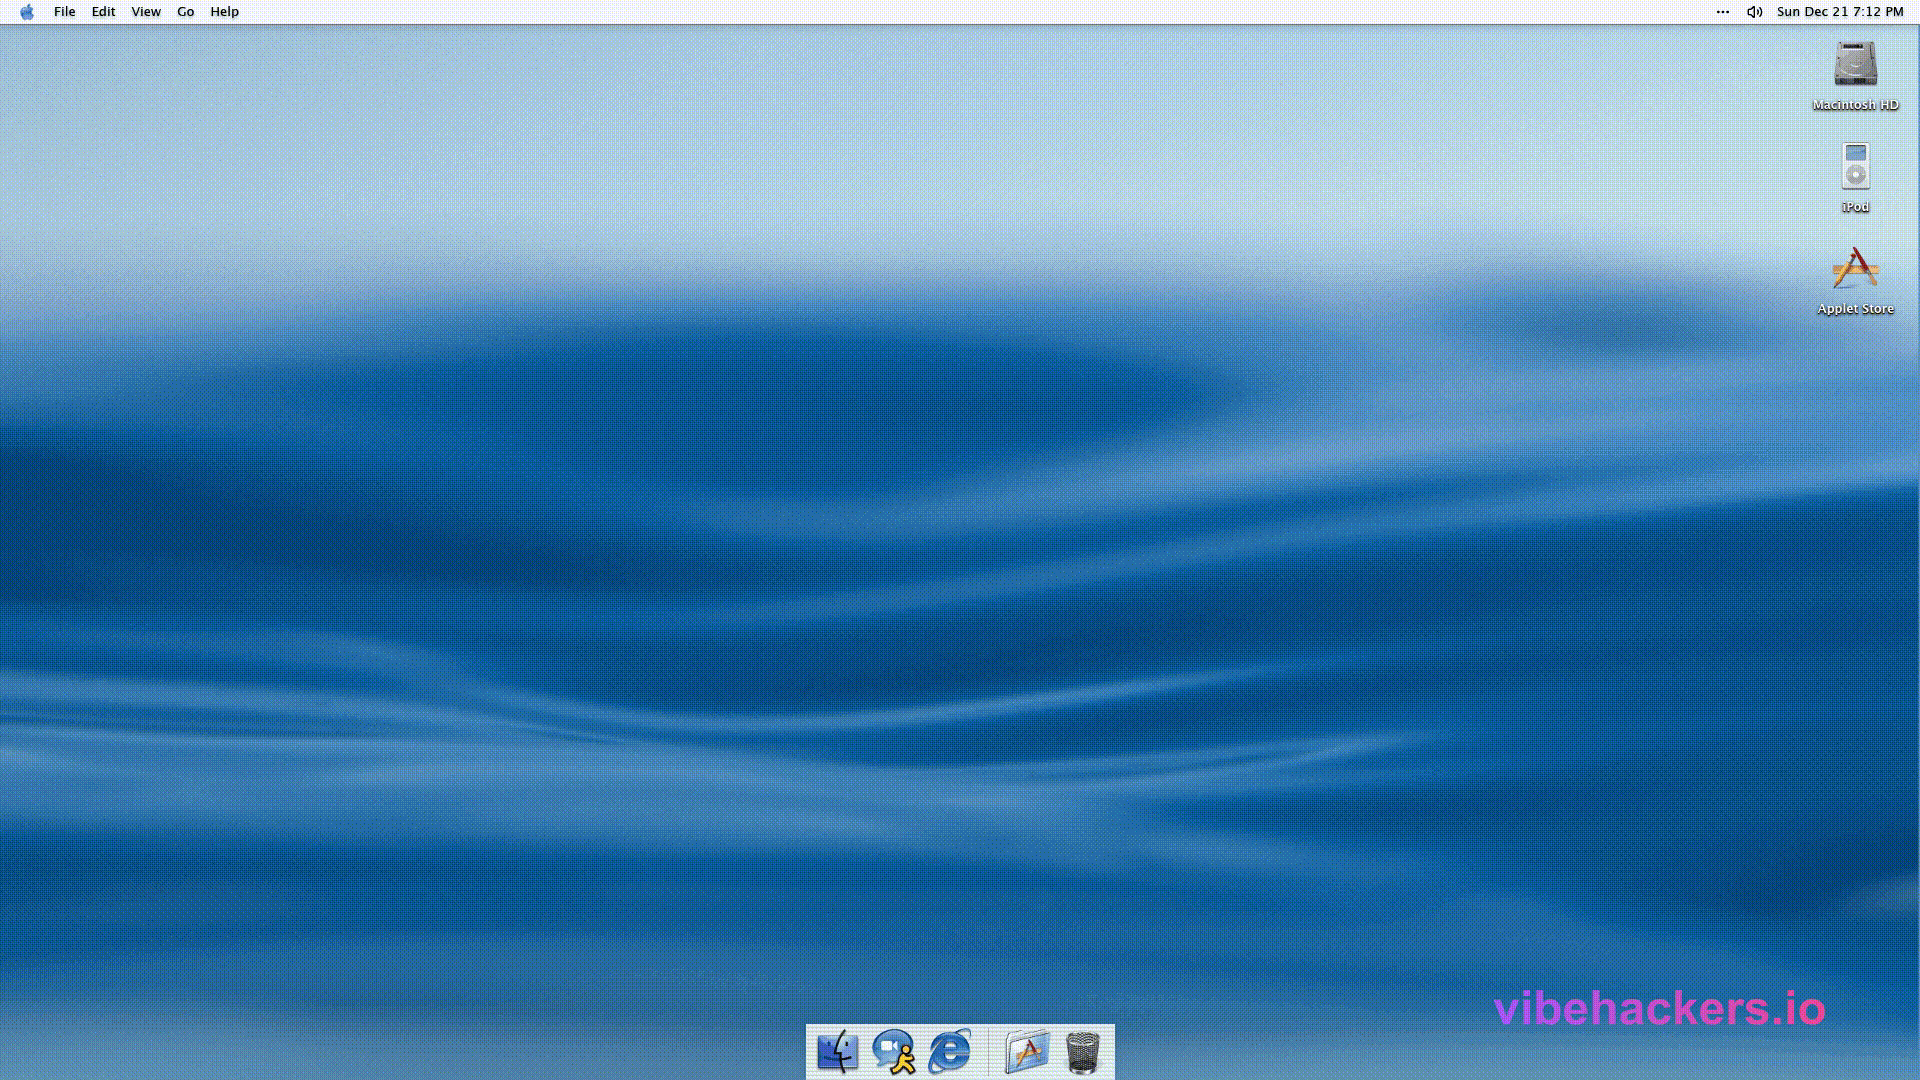The width and height of the screenshot is (1920, 1080).
Task: Open the Trash in the dock
Action: click(x=1082, y=1052)
